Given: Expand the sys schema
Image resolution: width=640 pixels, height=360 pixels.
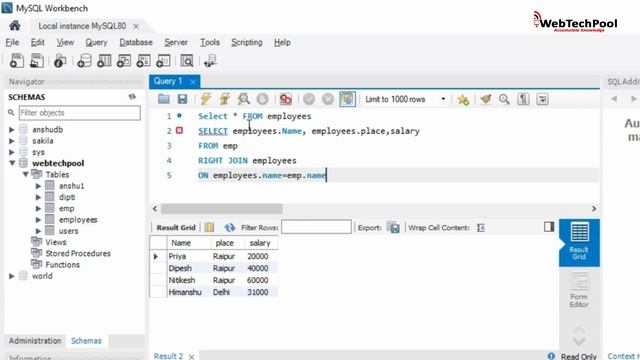Looking at the screenshot, I should (x=11, y=152).
